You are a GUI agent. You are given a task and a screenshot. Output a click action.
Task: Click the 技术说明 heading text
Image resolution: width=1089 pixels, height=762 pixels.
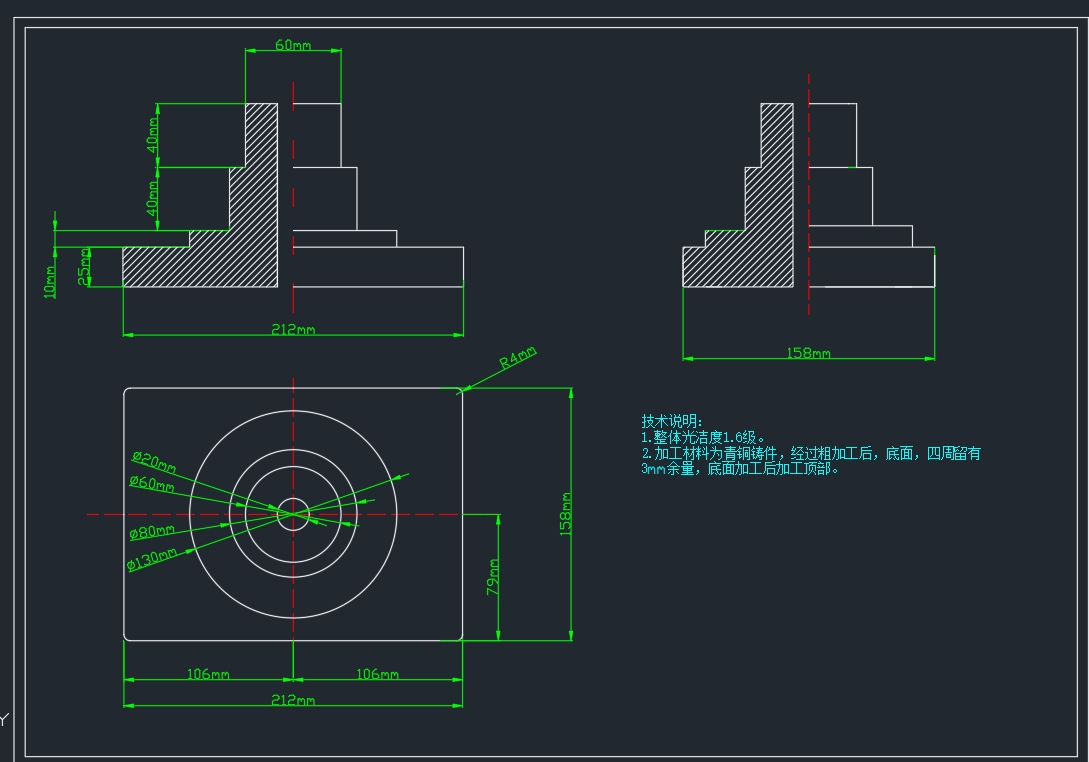click(x=672, y=421)
